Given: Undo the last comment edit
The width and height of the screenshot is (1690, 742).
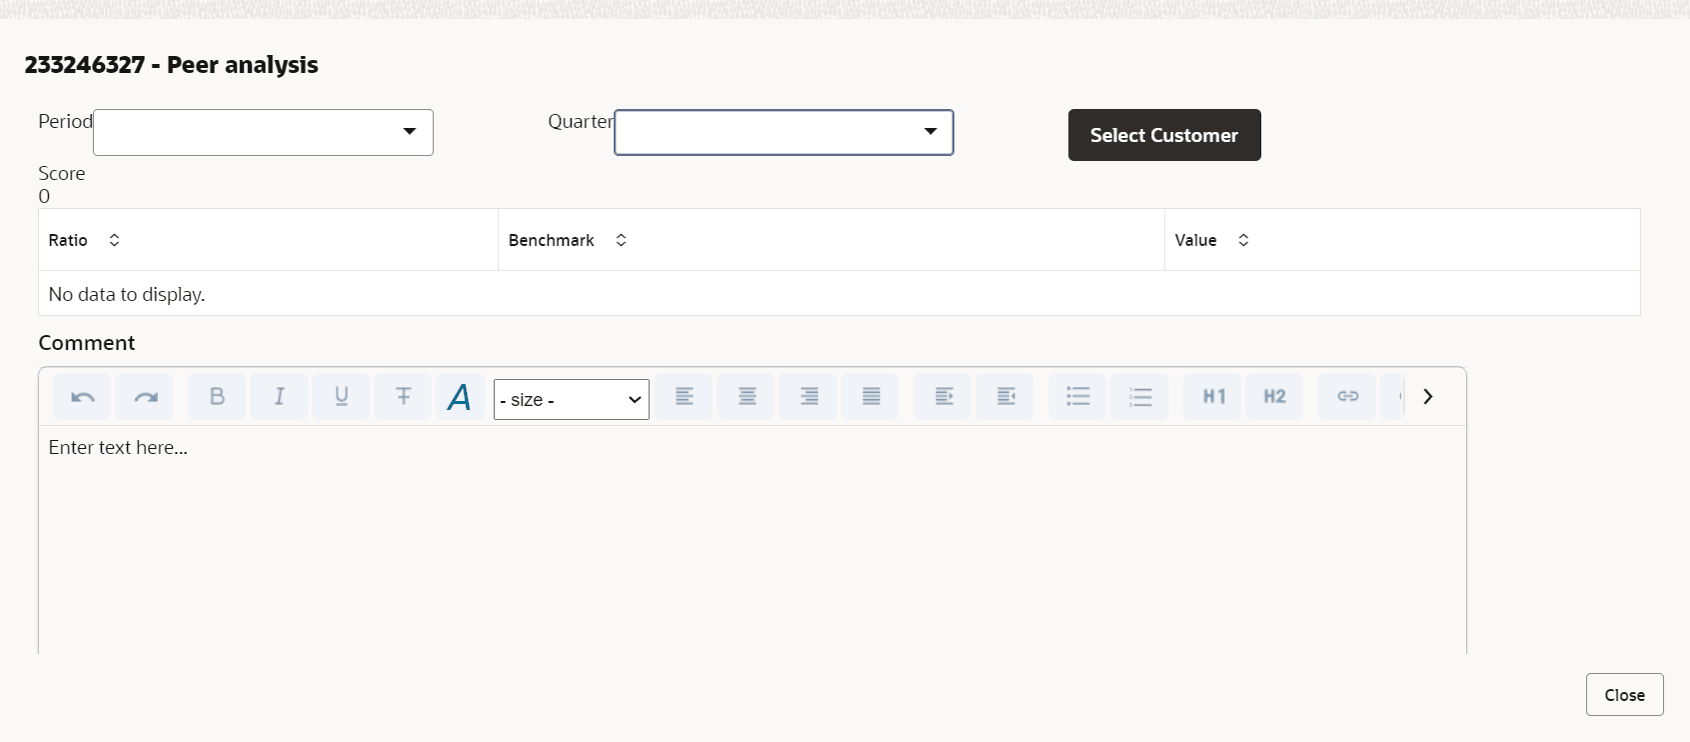Looking at the screenshot, I should pyautogui.click(x=83, y=397).
